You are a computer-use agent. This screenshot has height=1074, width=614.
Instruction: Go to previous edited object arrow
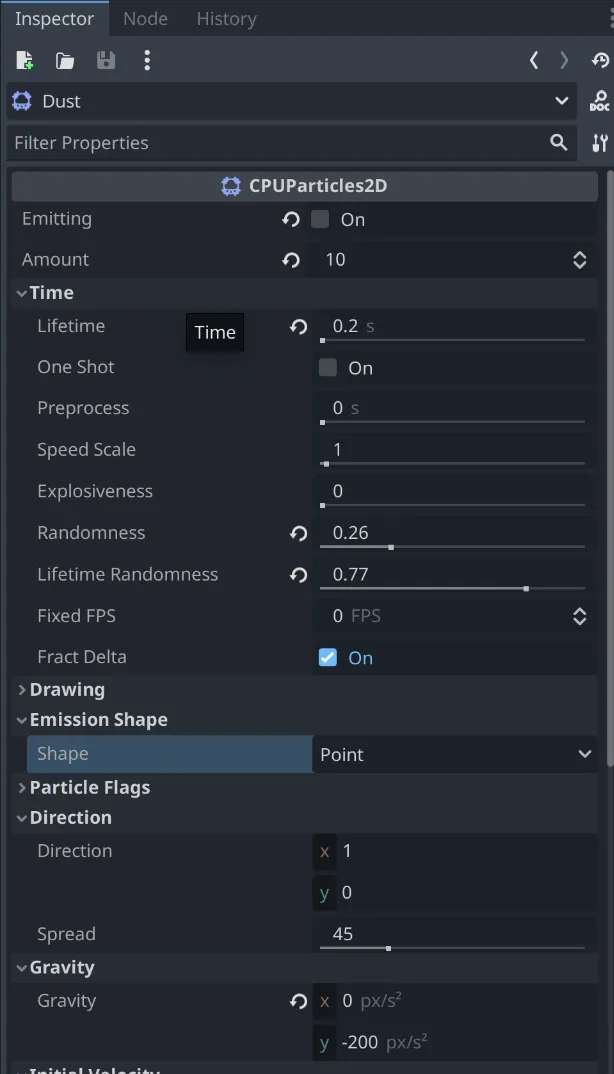click(534, 61)
